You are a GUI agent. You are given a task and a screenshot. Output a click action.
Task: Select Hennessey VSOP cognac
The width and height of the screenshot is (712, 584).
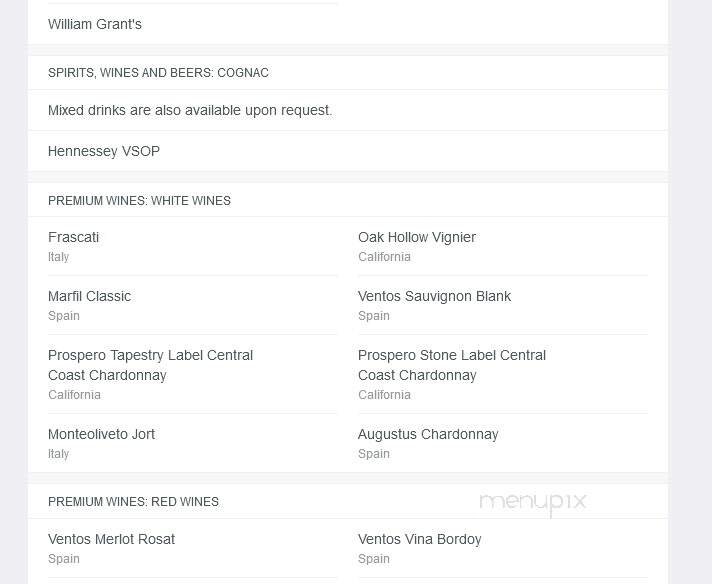click(104, 151)
